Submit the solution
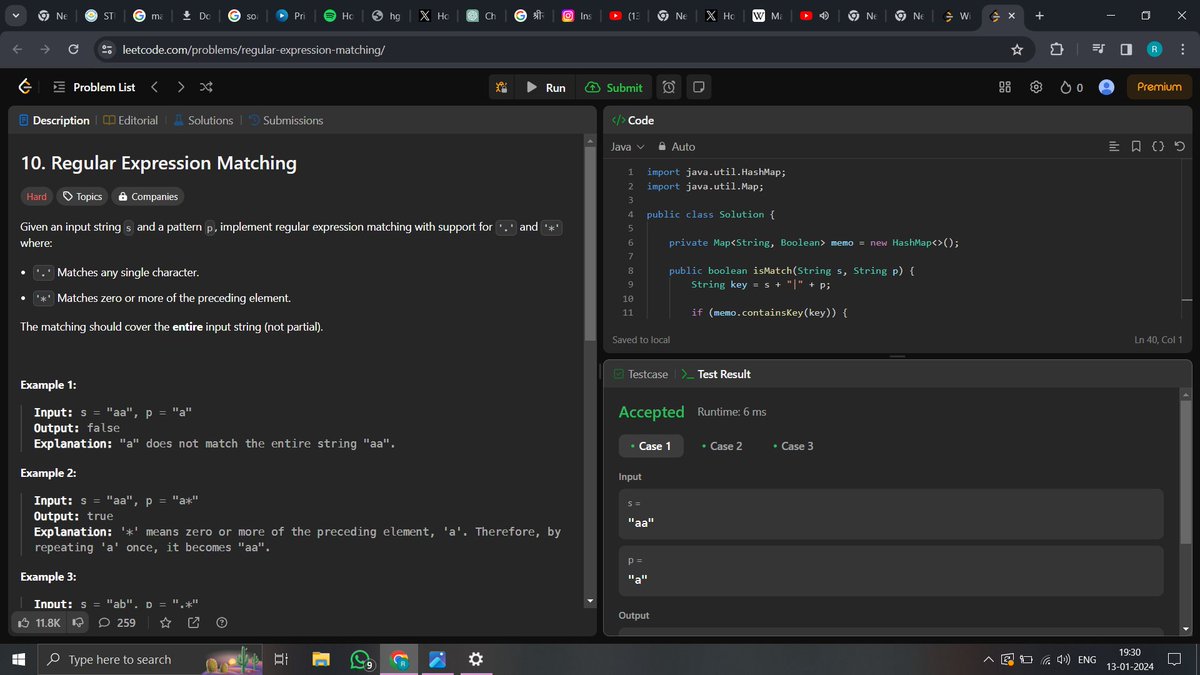This screenshot has width=1200, height=675. tap(614, 87)
